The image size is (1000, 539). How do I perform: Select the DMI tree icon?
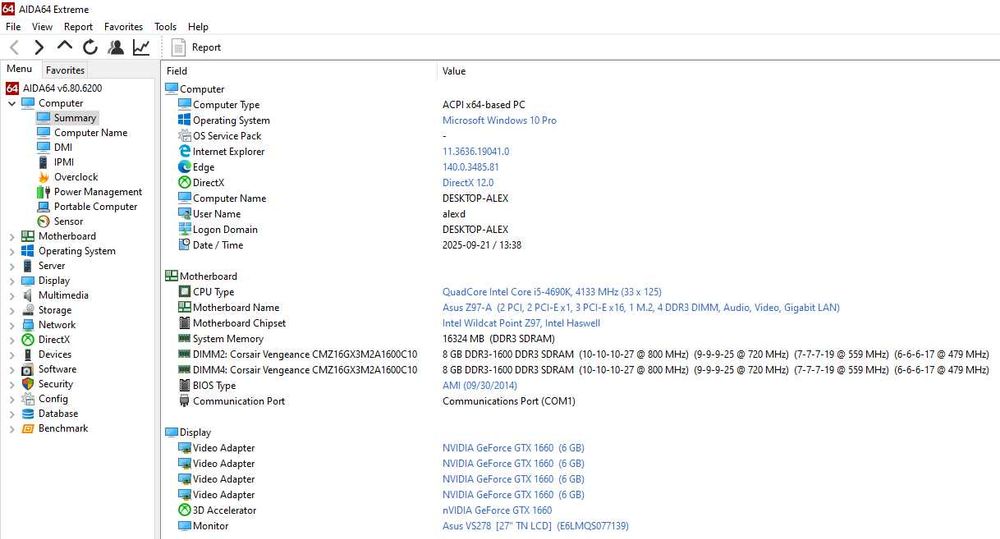43,147
